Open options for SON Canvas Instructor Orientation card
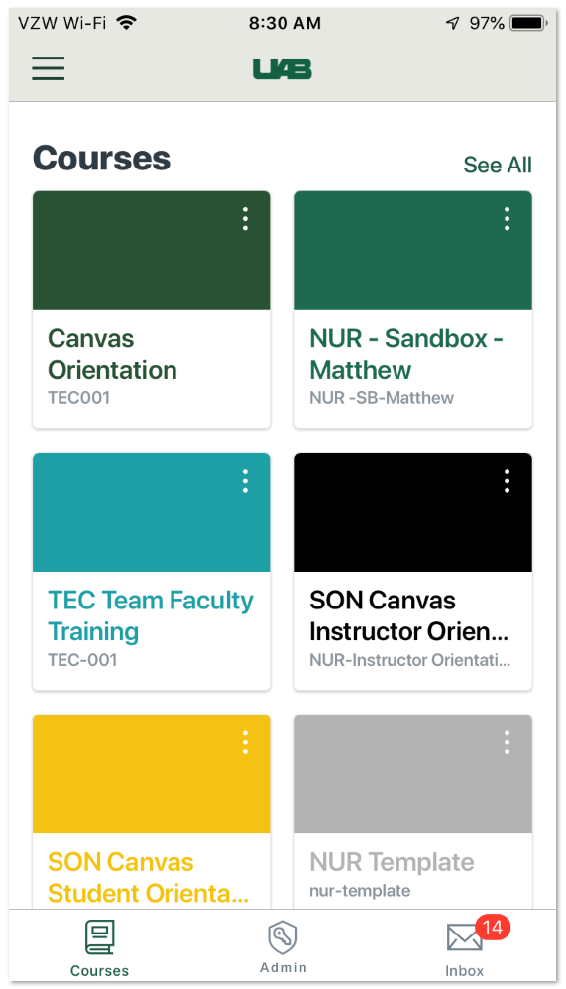Image resolution: width=566 pixels, height=989 pixels. click(x=507, y=481)
